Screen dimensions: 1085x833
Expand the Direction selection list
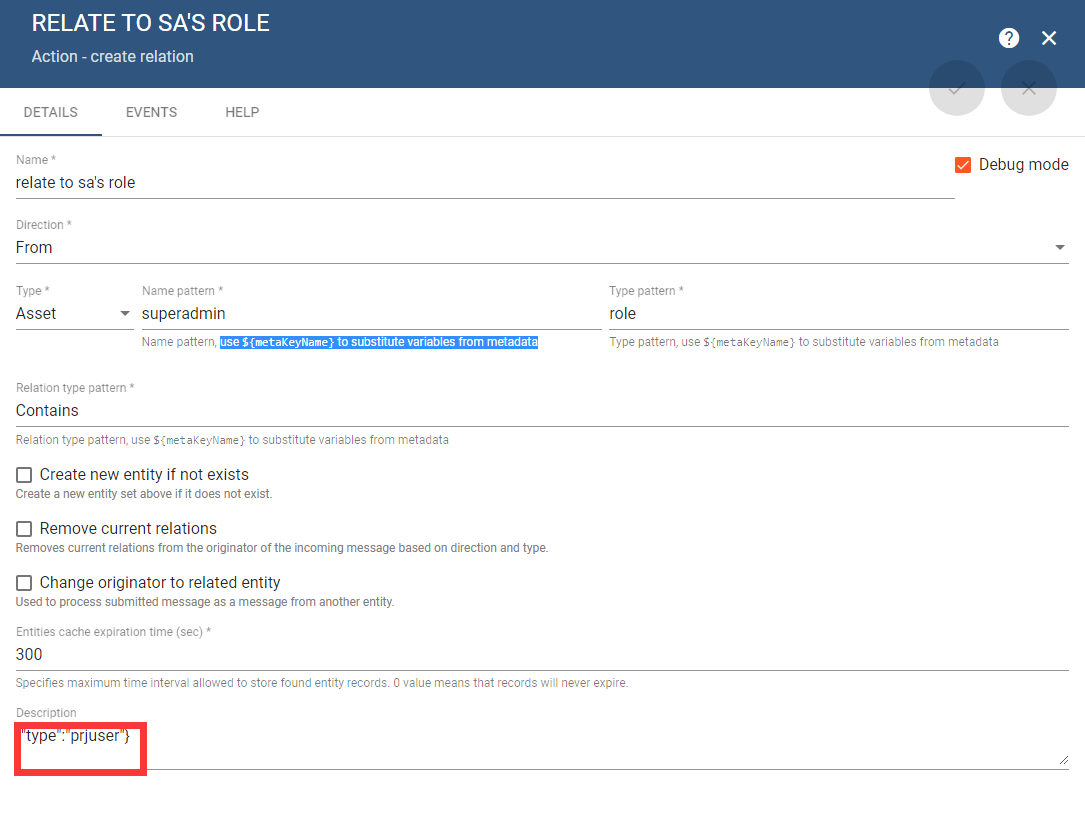point(1060,247)
